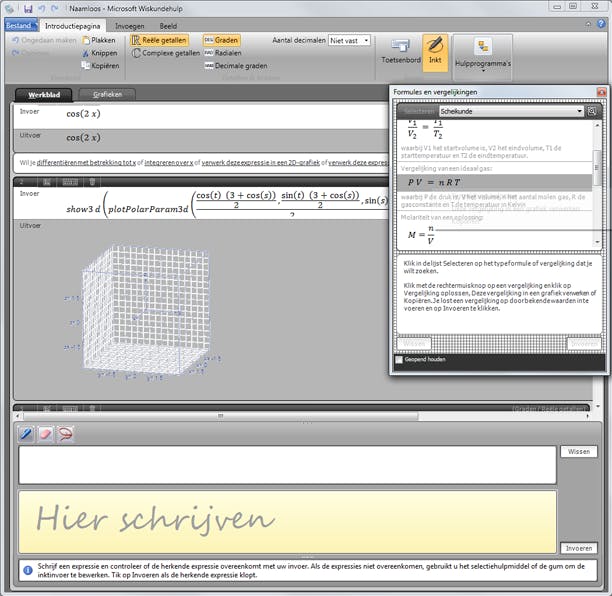612x596 pixels.
Task: Select Complexe getallen number mode
Action: pyautogui.click(x=165, y=53)
